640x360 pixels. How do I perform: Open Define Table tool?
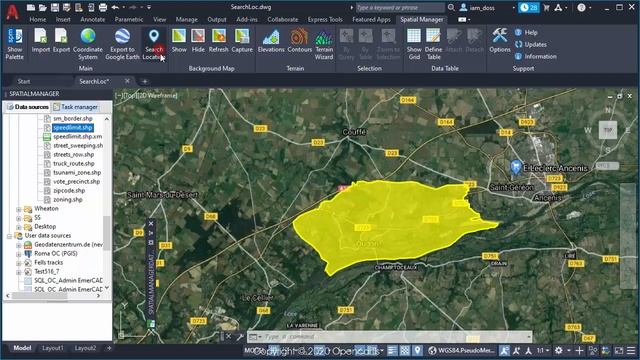tap(433, 44)
